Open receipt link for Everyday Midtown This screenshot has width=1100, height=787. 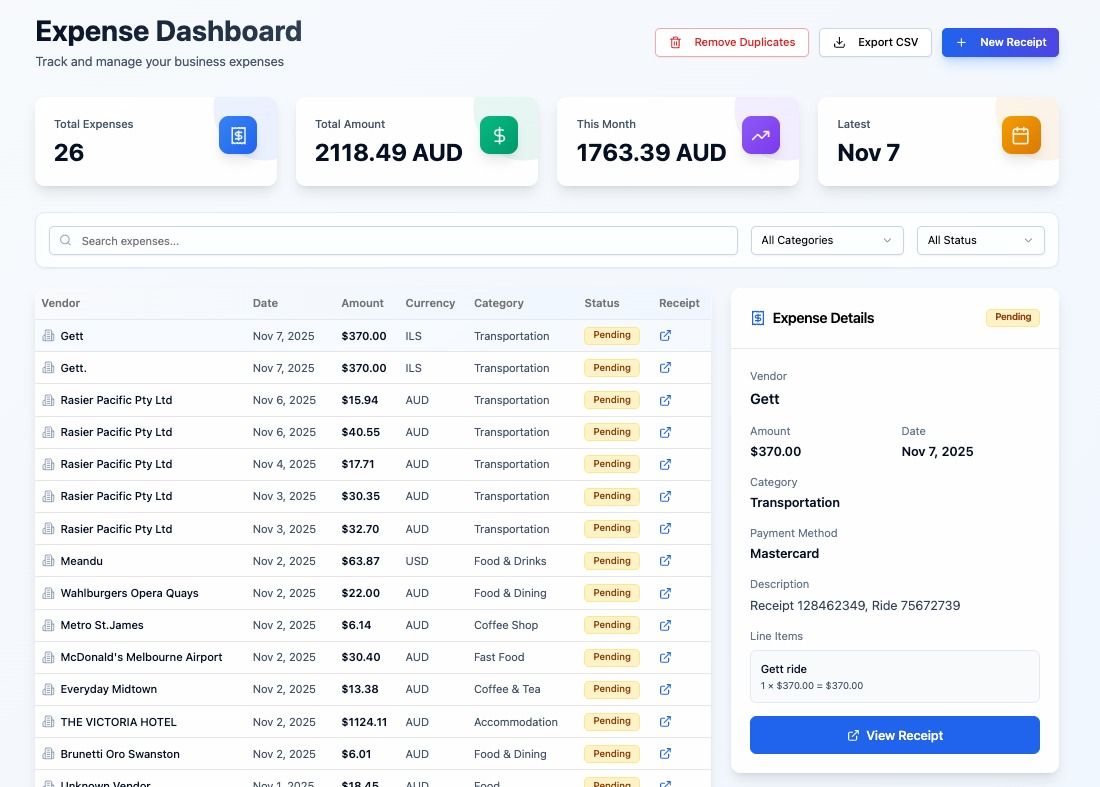tap(665, 689)
